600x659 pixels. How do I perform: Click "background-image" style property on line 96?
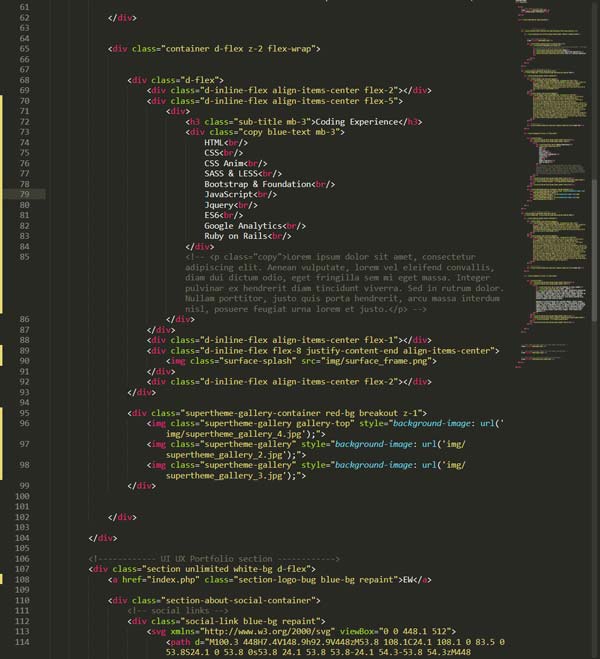[432, 423]
